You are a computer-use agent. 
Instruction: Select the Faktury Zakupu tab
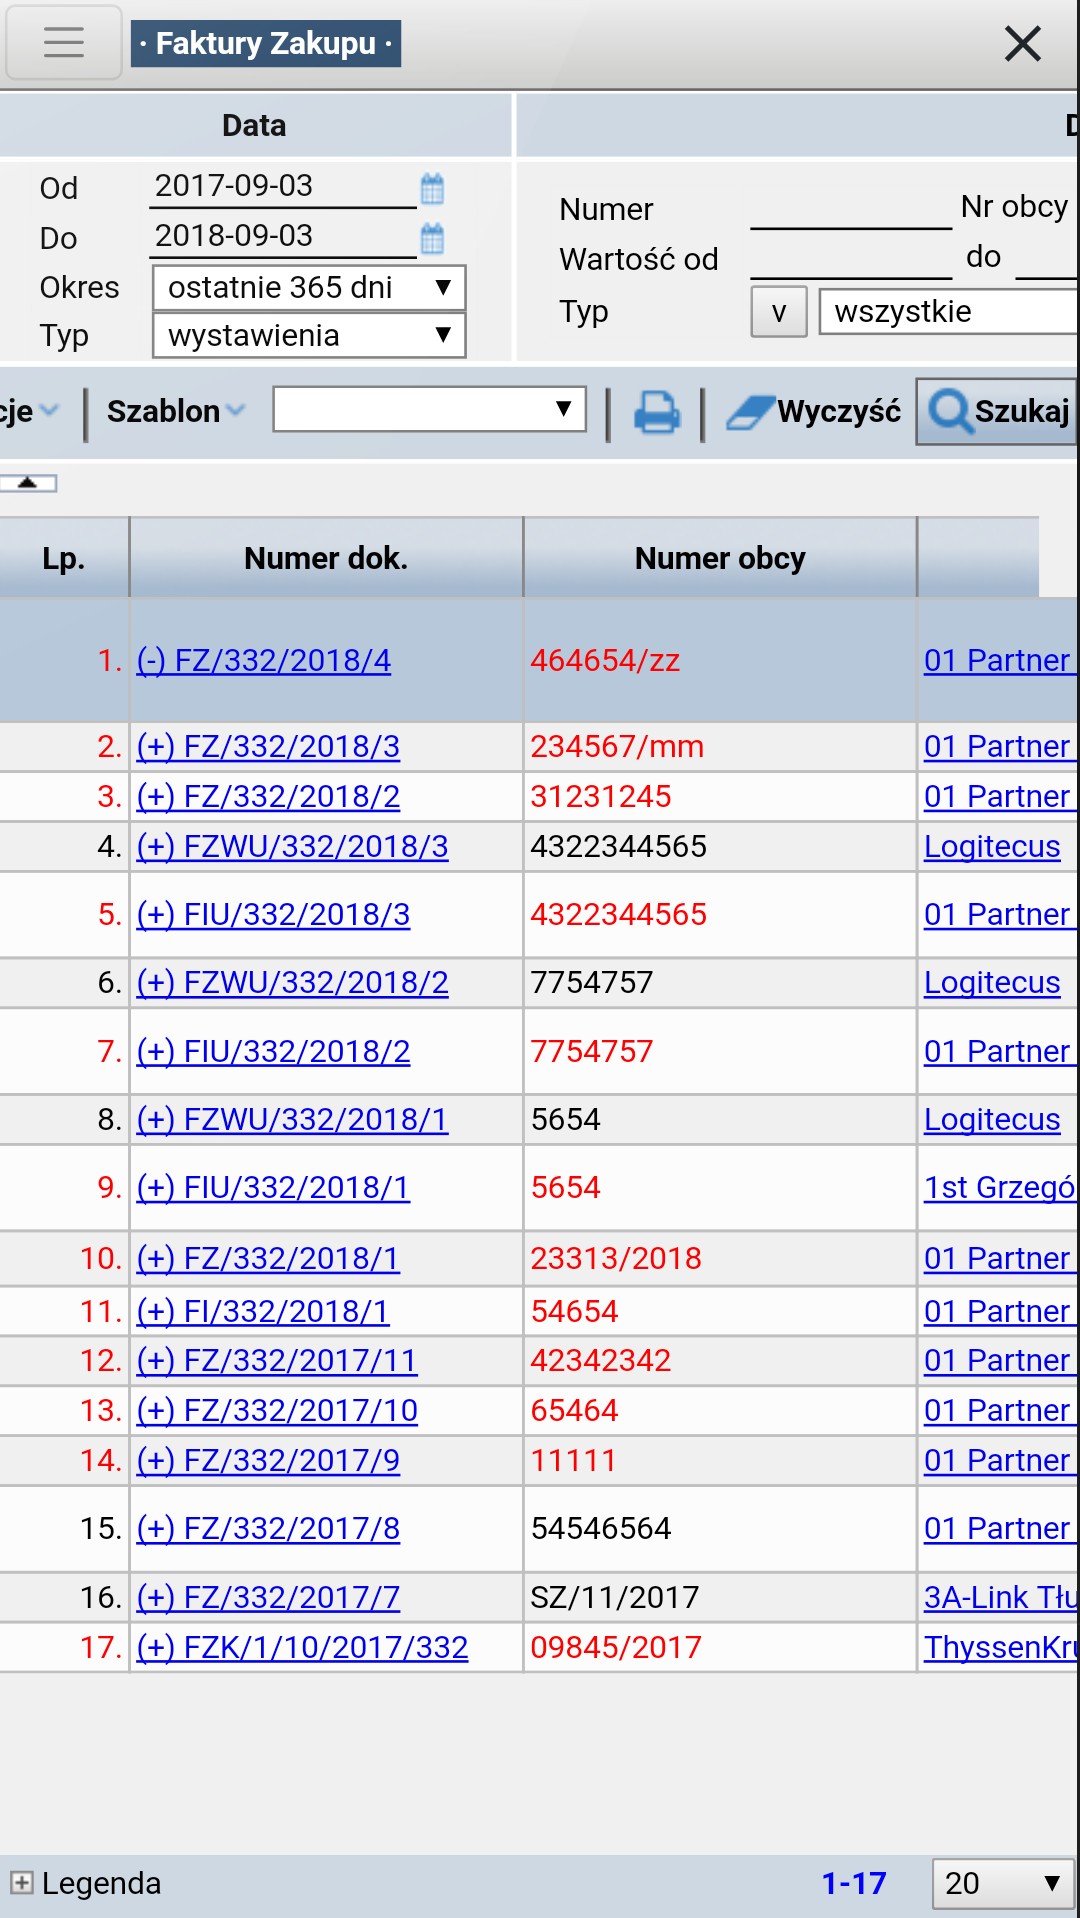pyautogui.click(x=265, y=44)
